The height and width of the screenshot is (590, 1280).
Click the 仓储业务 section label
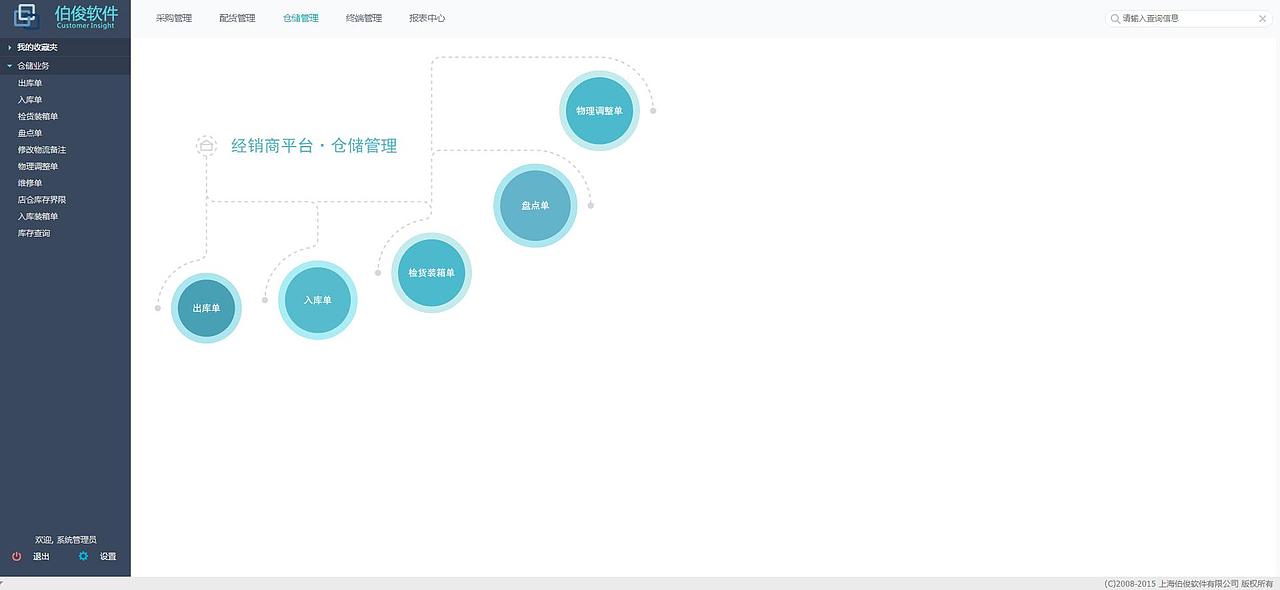[x=33, y=65]
